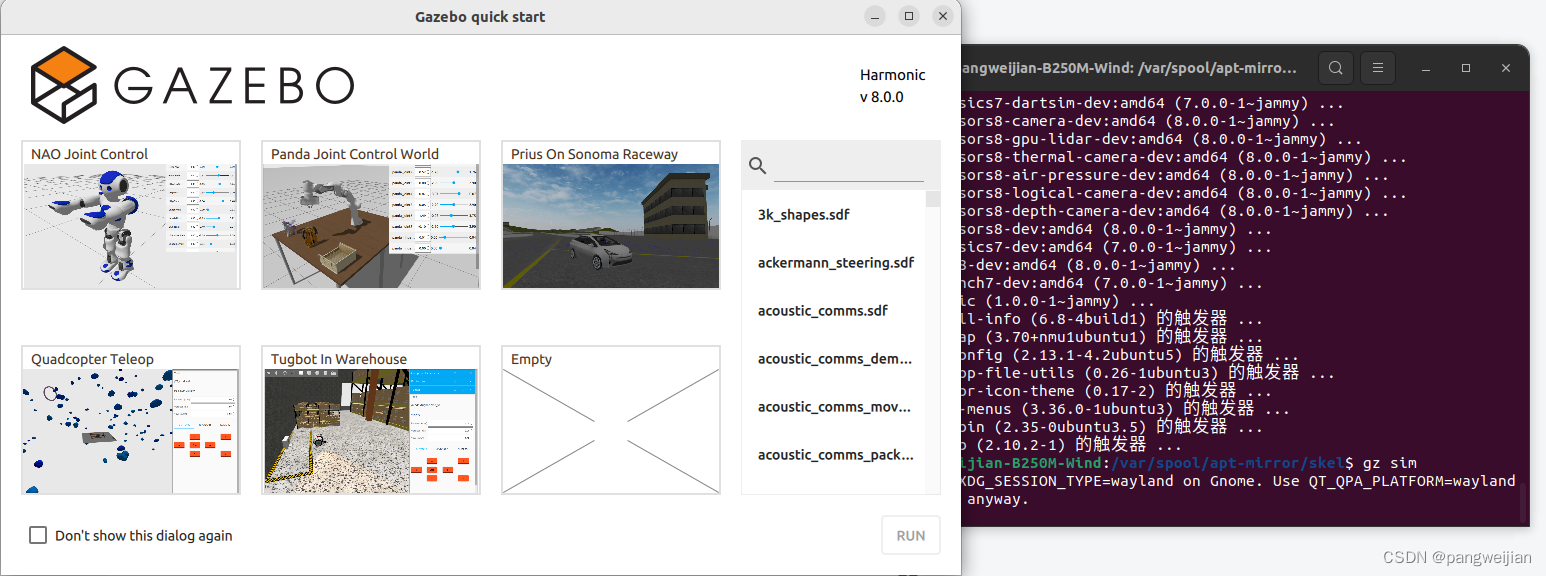Viewport: 1546px width, 576px height.
Task: Click the Gazebo logo icon
Action: click(x=63, y=85)
